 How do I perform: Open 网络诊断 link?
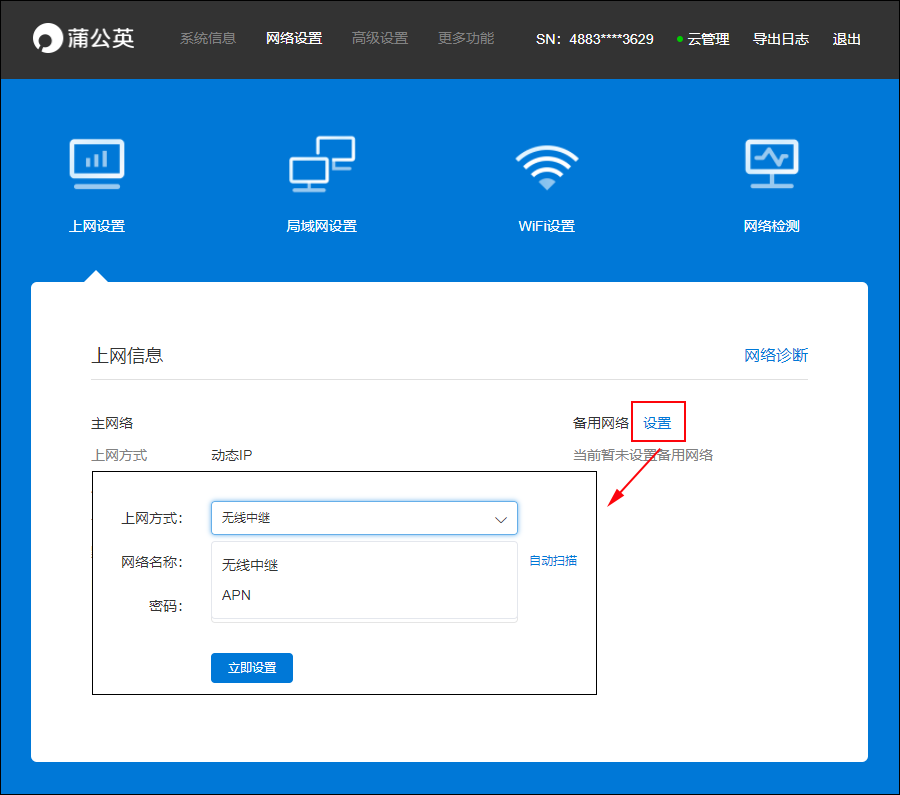click(x=776, y=355)
